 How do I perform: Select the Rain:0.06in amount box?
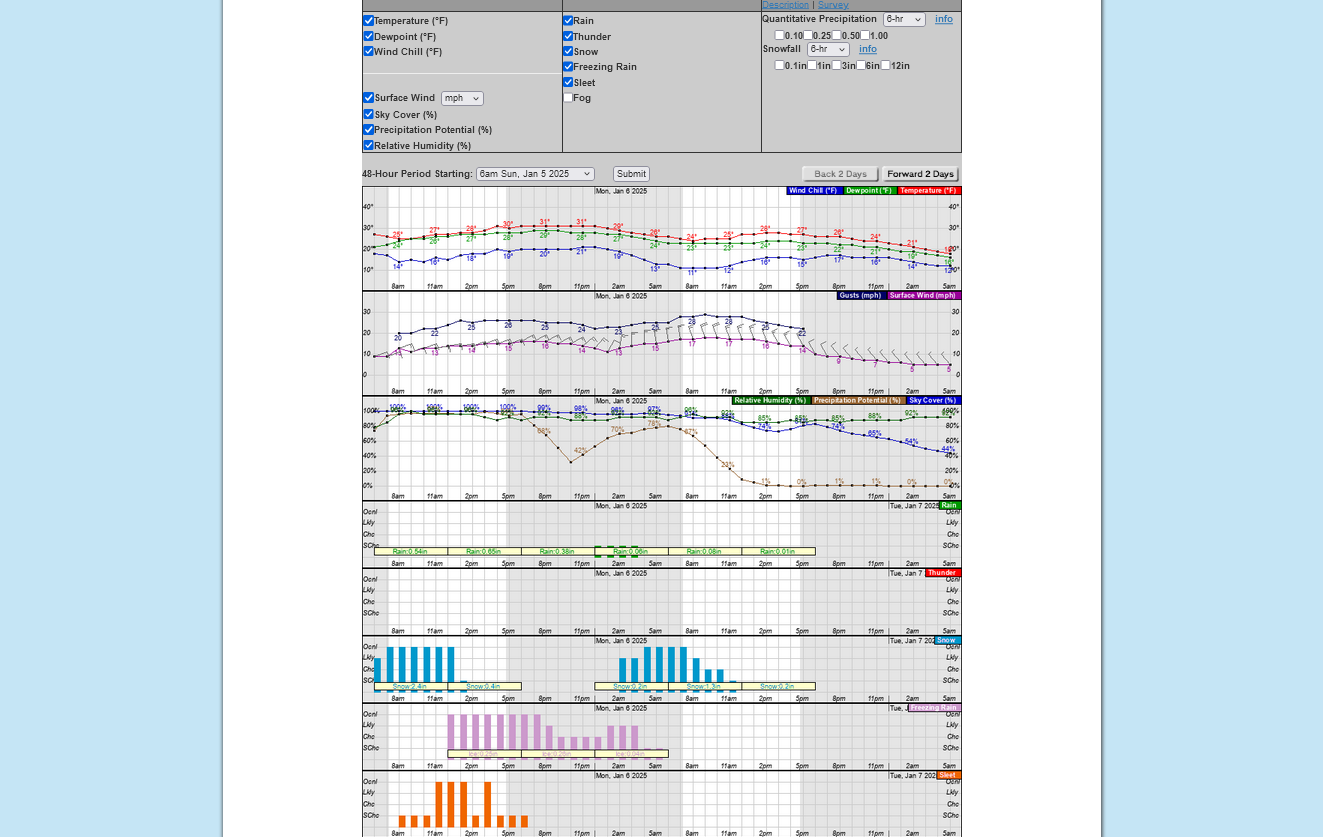click(631, 551)
